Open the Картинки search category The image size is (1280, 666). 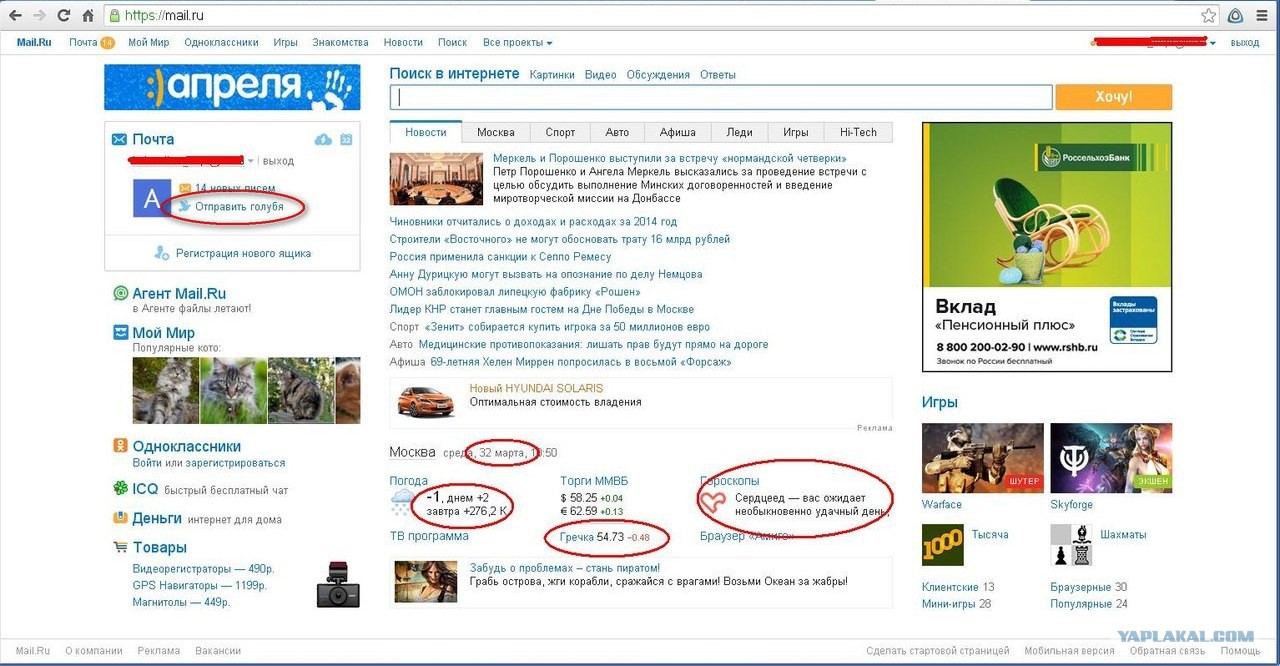pyautogui.click(x=552, y=75)
